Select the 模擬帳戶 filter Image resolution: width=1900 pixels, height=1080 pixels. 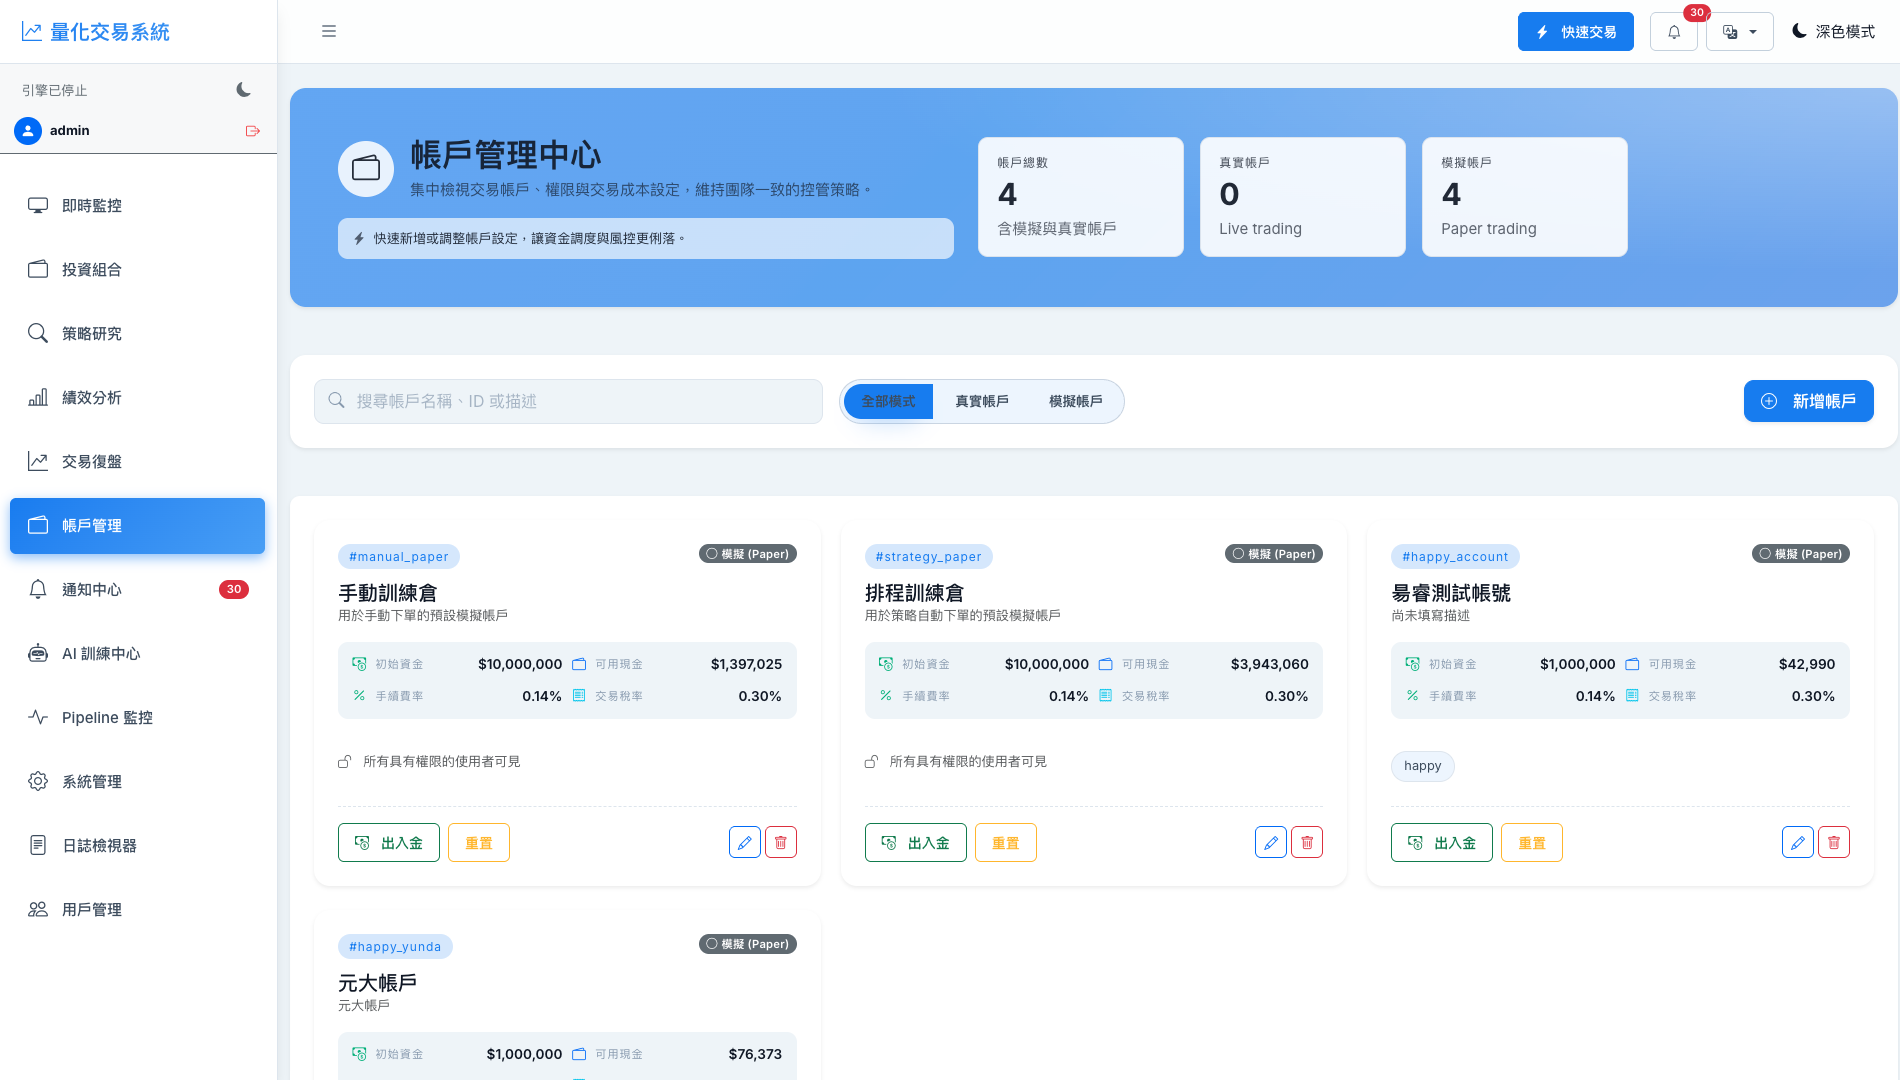pos(1075,401)
